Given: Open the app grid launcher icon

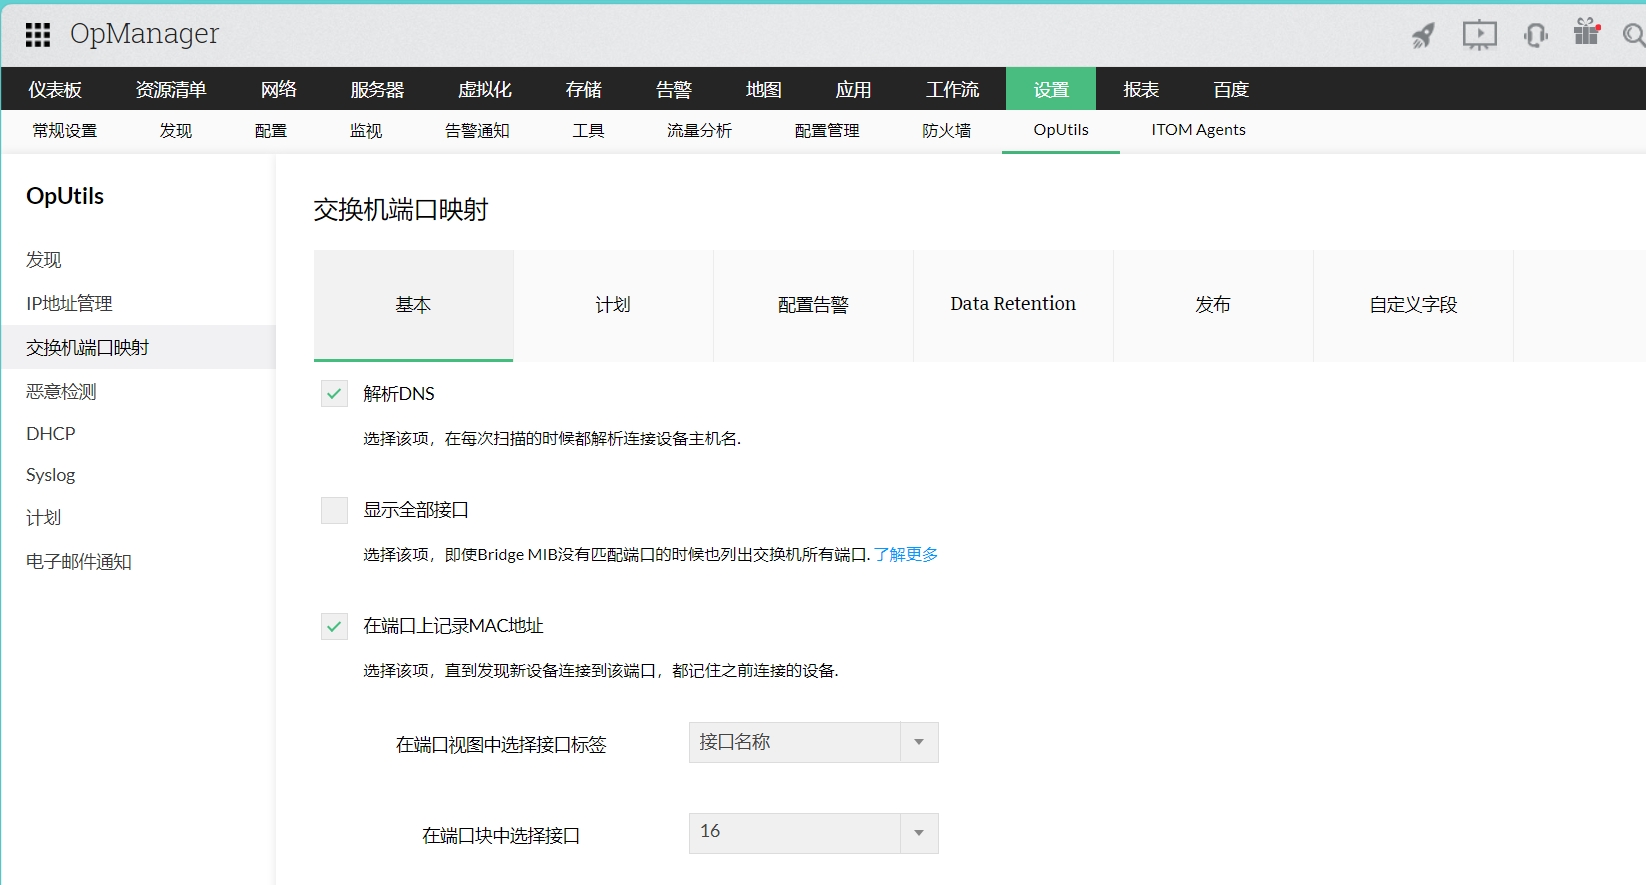Looking at the screenshot, I should coord(37,35).
